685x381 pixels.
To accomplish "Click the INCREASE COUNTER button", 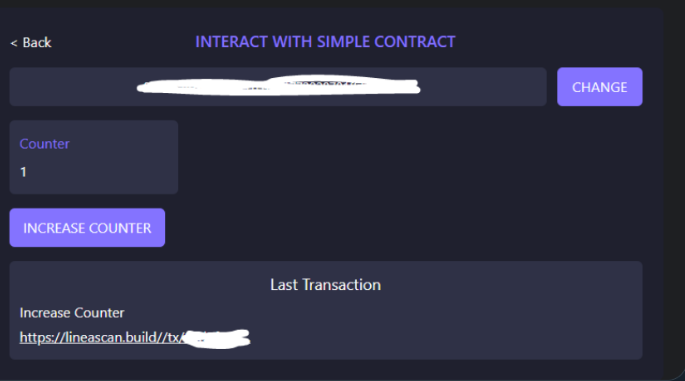I will 87,228.
